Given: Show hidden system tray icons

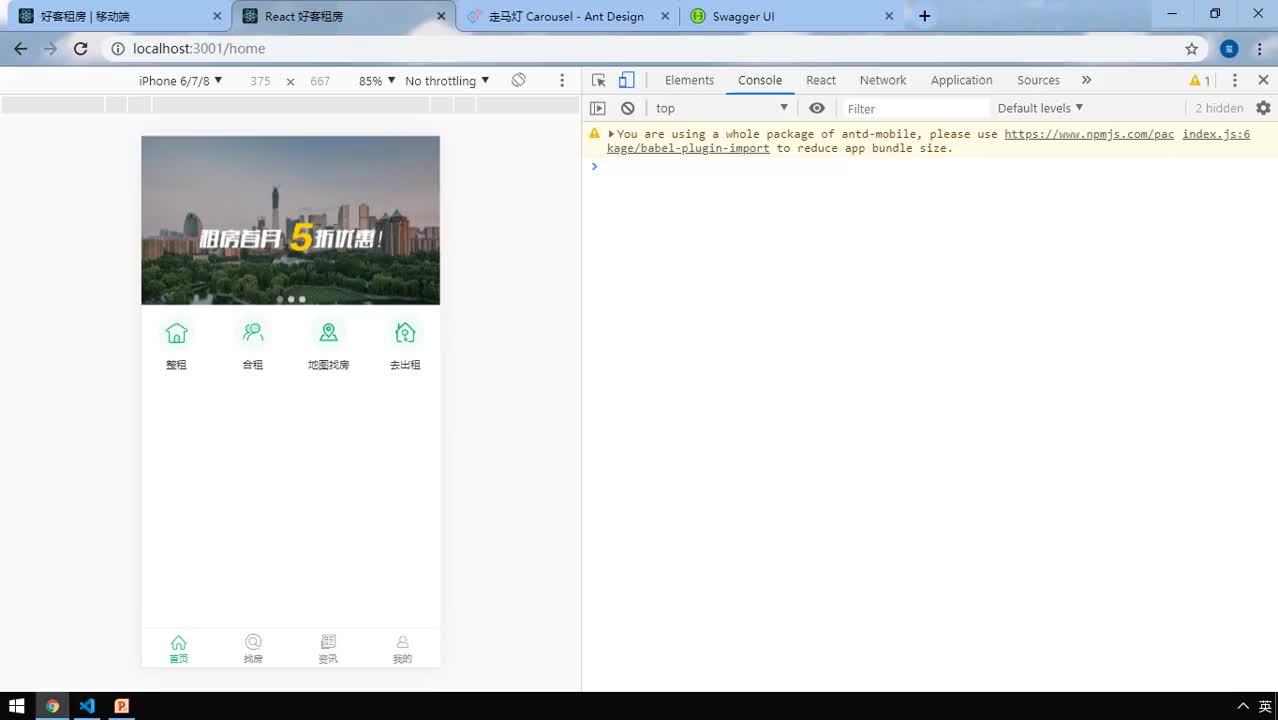Looking at the screenshot, I should (x=1243, y=706).
